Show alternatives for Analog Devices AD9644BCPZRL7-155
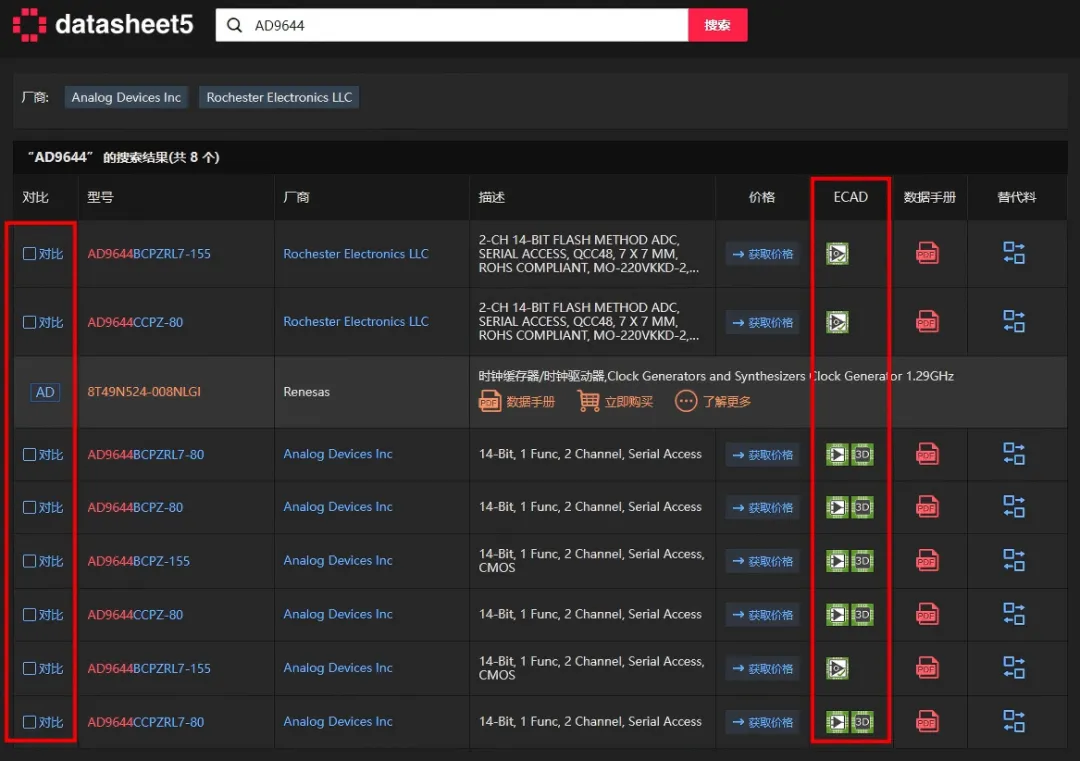The image size is (1080, 761). pyautogui.click(x=1014, y=667)
